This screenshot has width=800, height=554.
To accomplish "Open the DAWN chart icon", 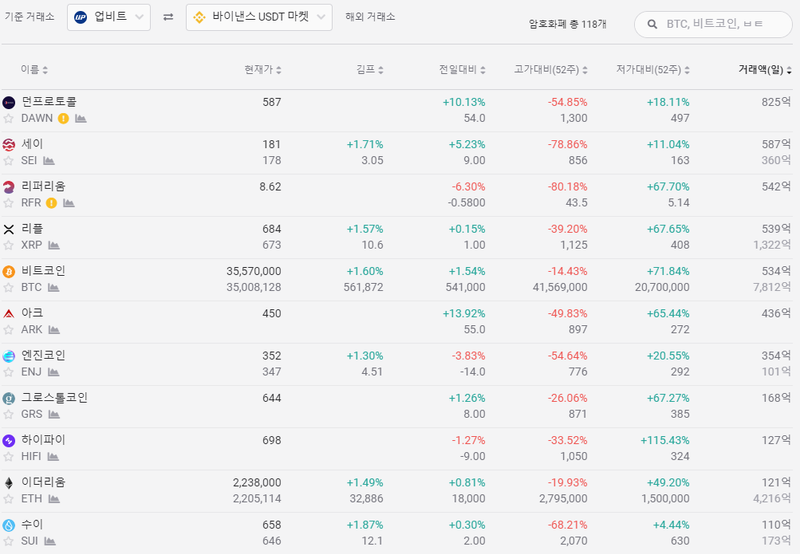I will 81,118.
